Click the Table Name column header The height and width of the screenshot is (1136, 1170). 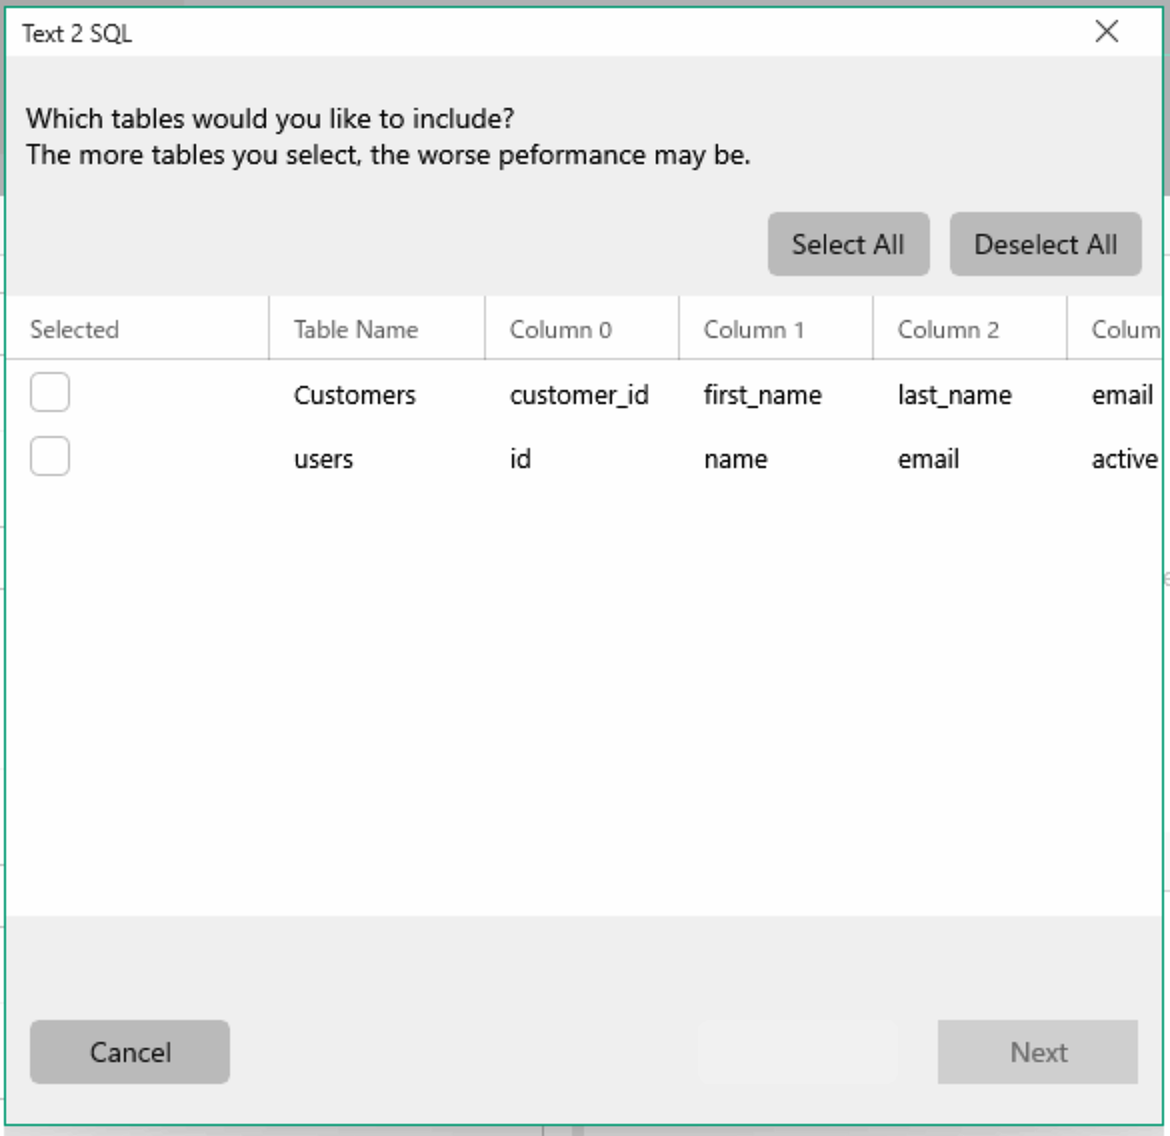tap(377, 329)
